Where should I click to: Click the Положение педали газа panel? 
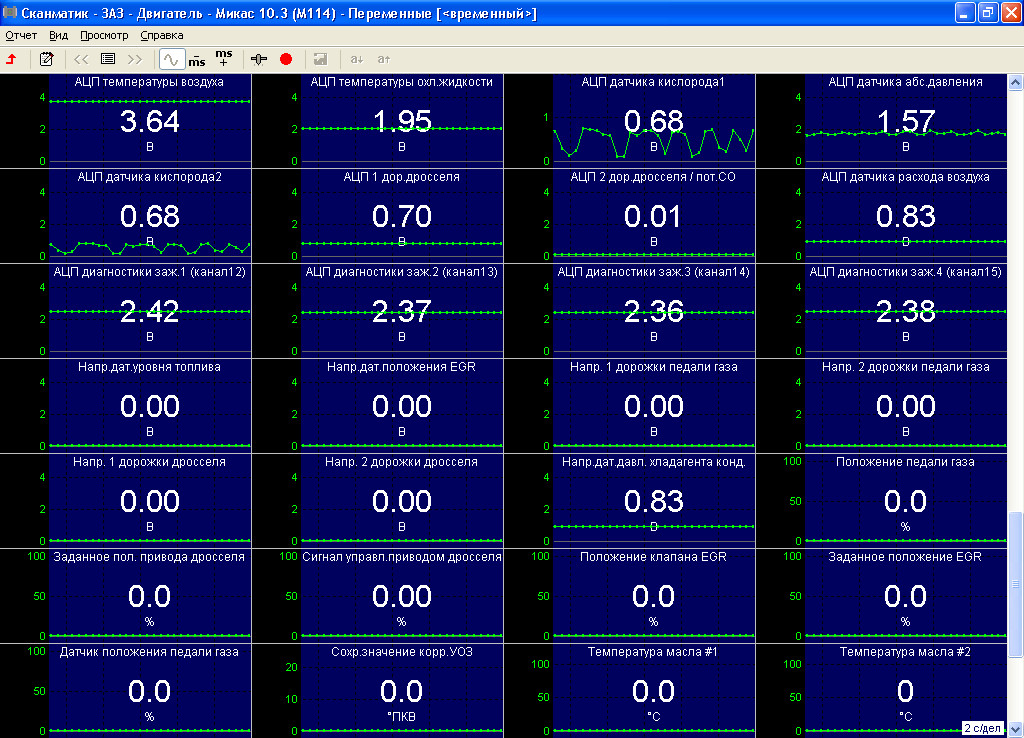click(906, 502)
